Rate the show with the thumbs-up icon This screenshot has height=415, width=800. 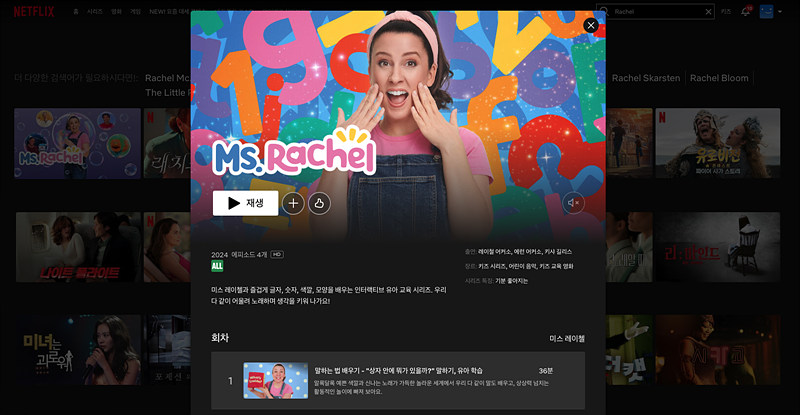click(x=319, y=203)
